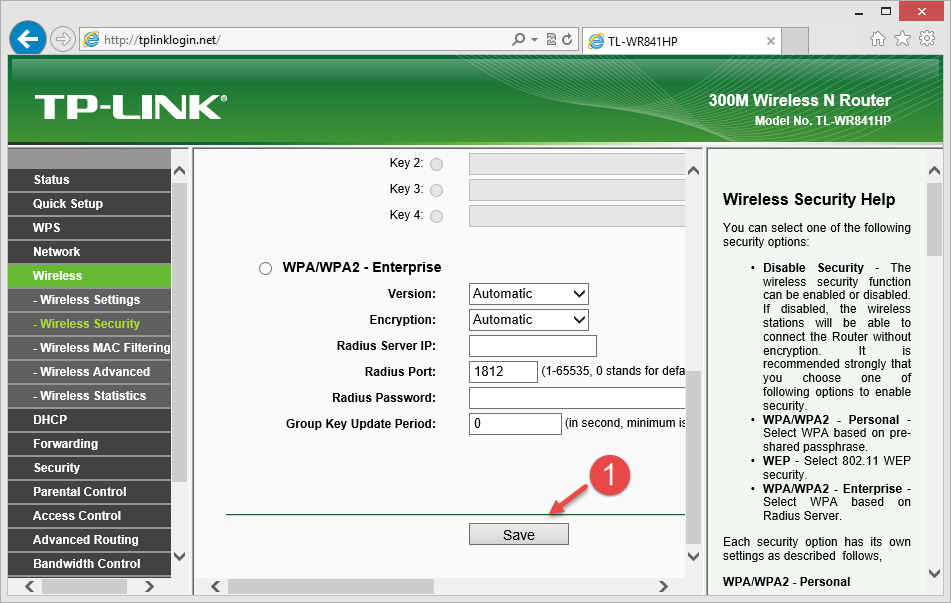The height and width of the screenshot is (603, 951).
Task: Click the TP-LINK logo
Action: 130,107
